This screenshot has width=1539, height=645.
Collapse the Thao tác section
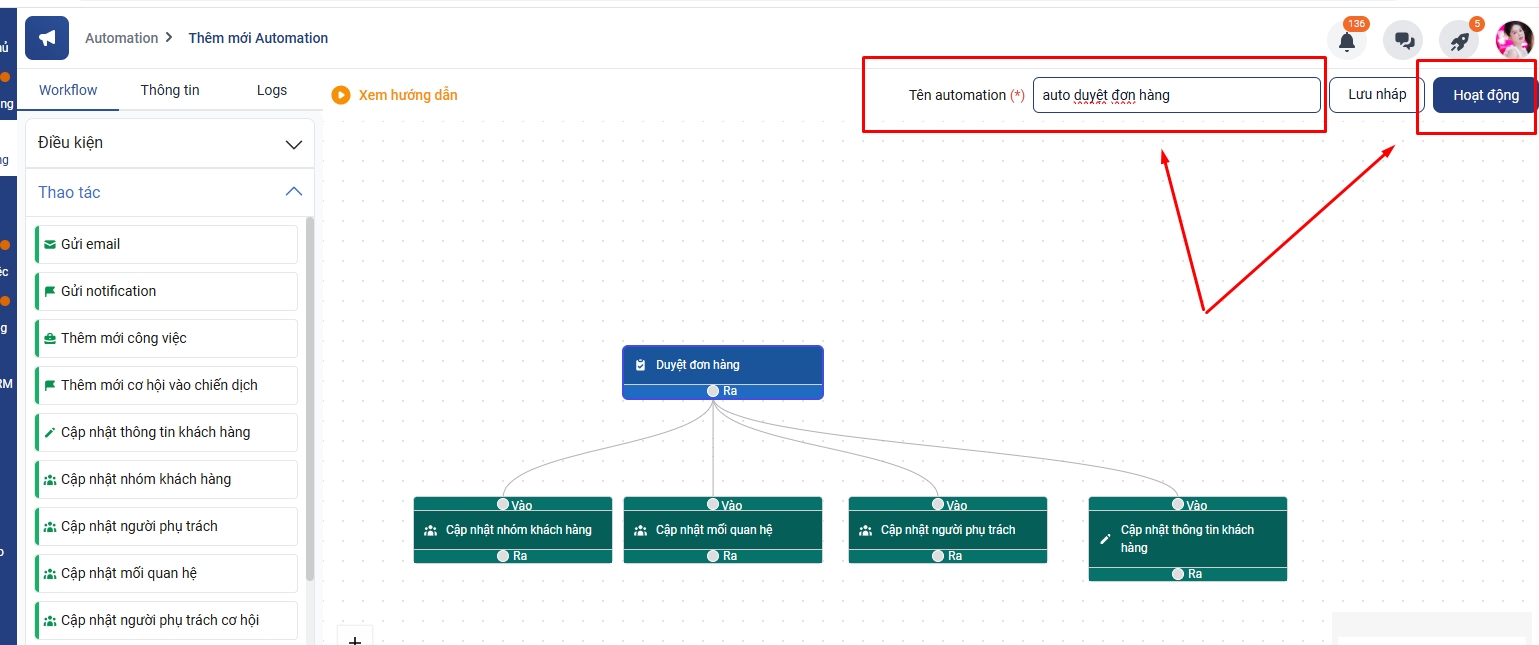point(293,192)
